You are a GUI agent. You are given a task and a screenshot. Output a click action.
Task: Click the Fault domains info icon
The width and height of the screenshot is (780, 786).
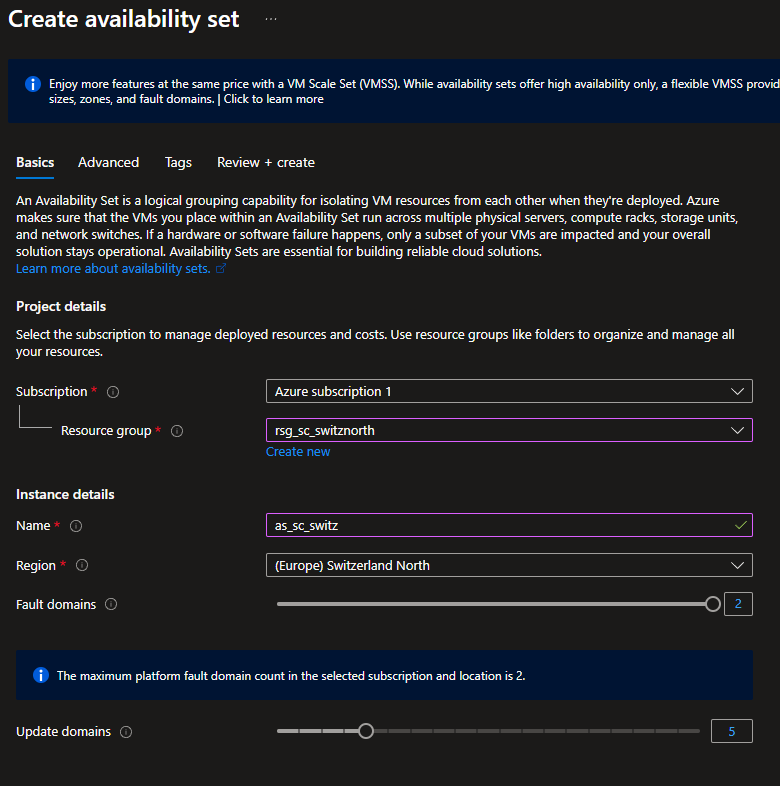pos(111,605)
